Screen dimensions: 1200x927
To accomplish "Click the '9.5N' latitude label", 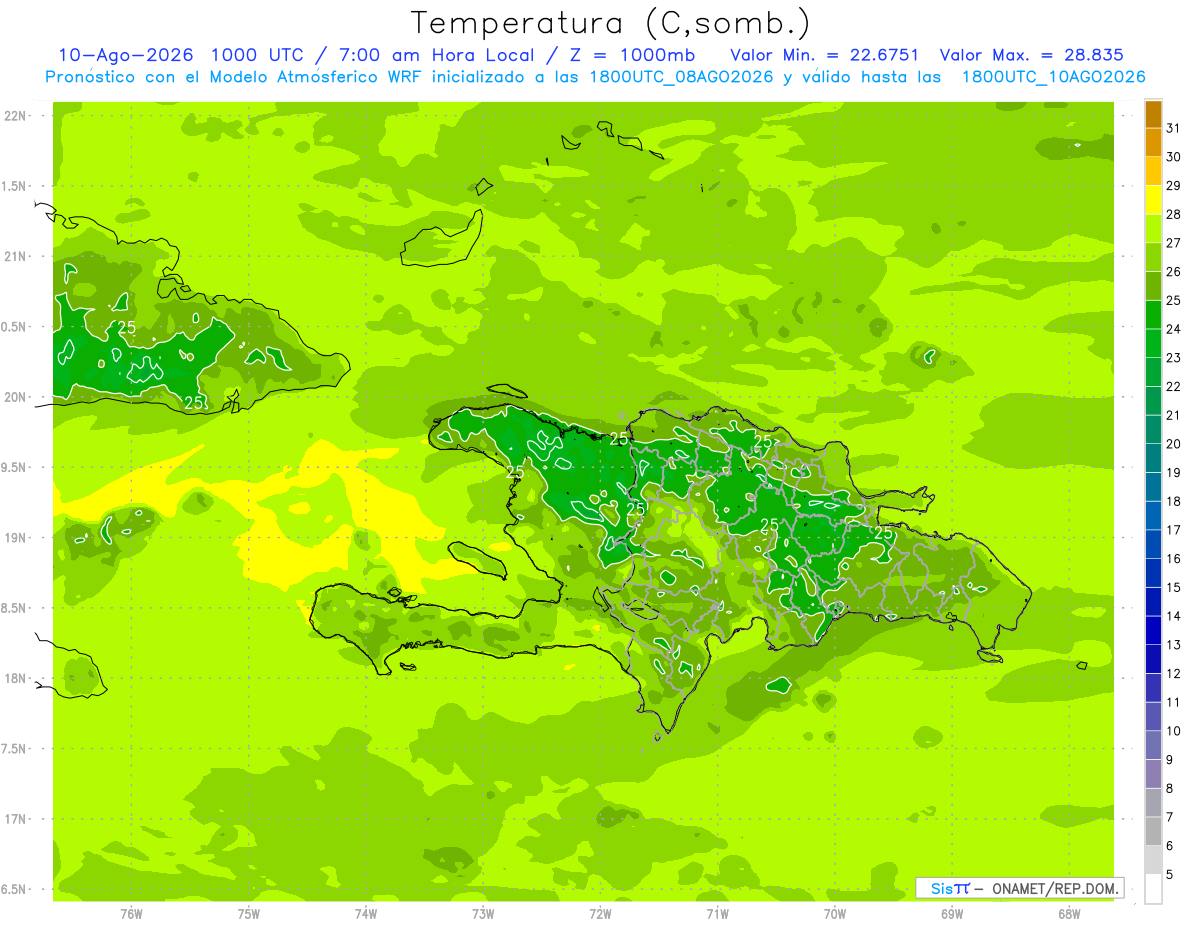I will [14, 468].
